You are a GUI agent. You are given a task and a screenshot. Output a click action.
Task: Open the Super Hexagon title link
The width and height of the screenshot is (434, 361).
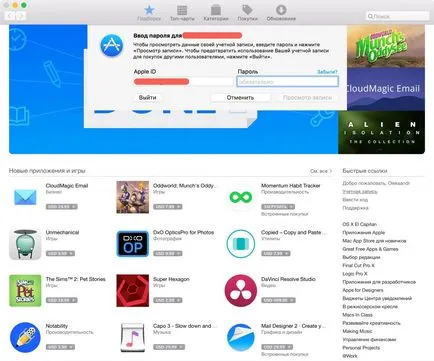(171, 279)
